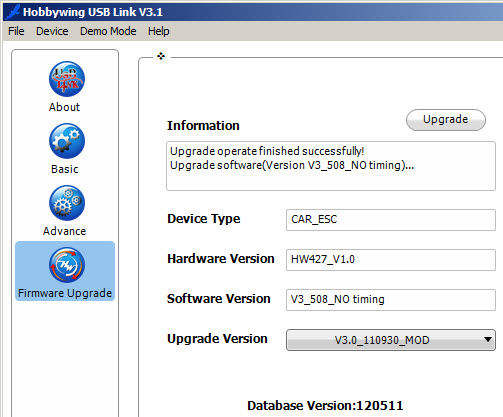Viewport: 503px width, 417px height.
Task: Click the 'Firmware Upgrade' sidebar label
Action: [65, 293]
